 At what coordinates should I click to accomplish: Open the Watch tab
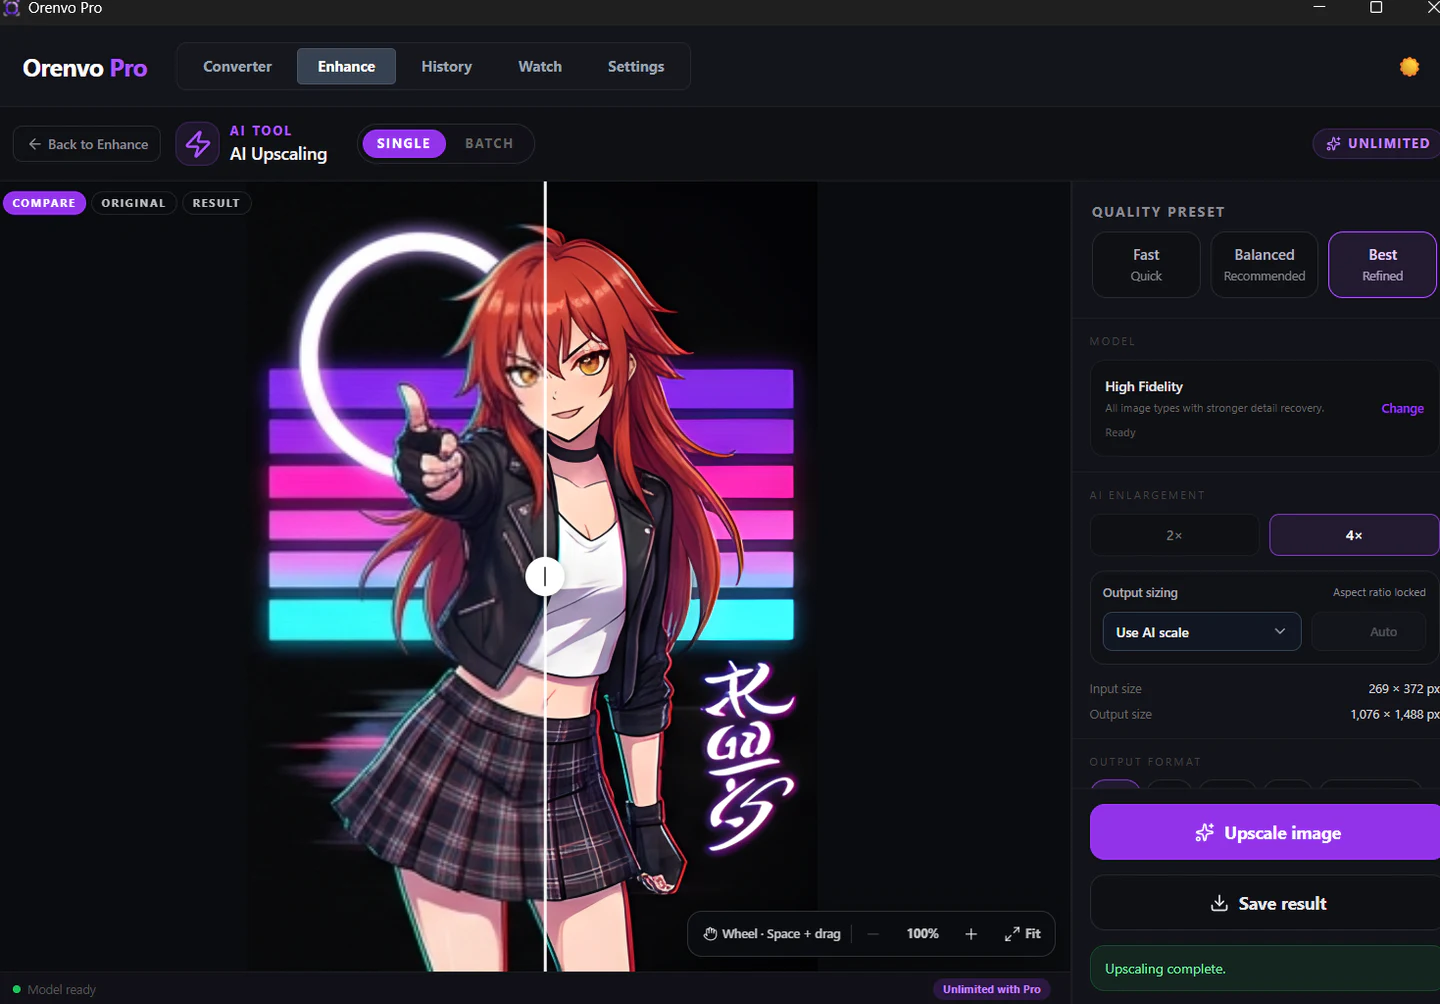click(x=540, y=67)
